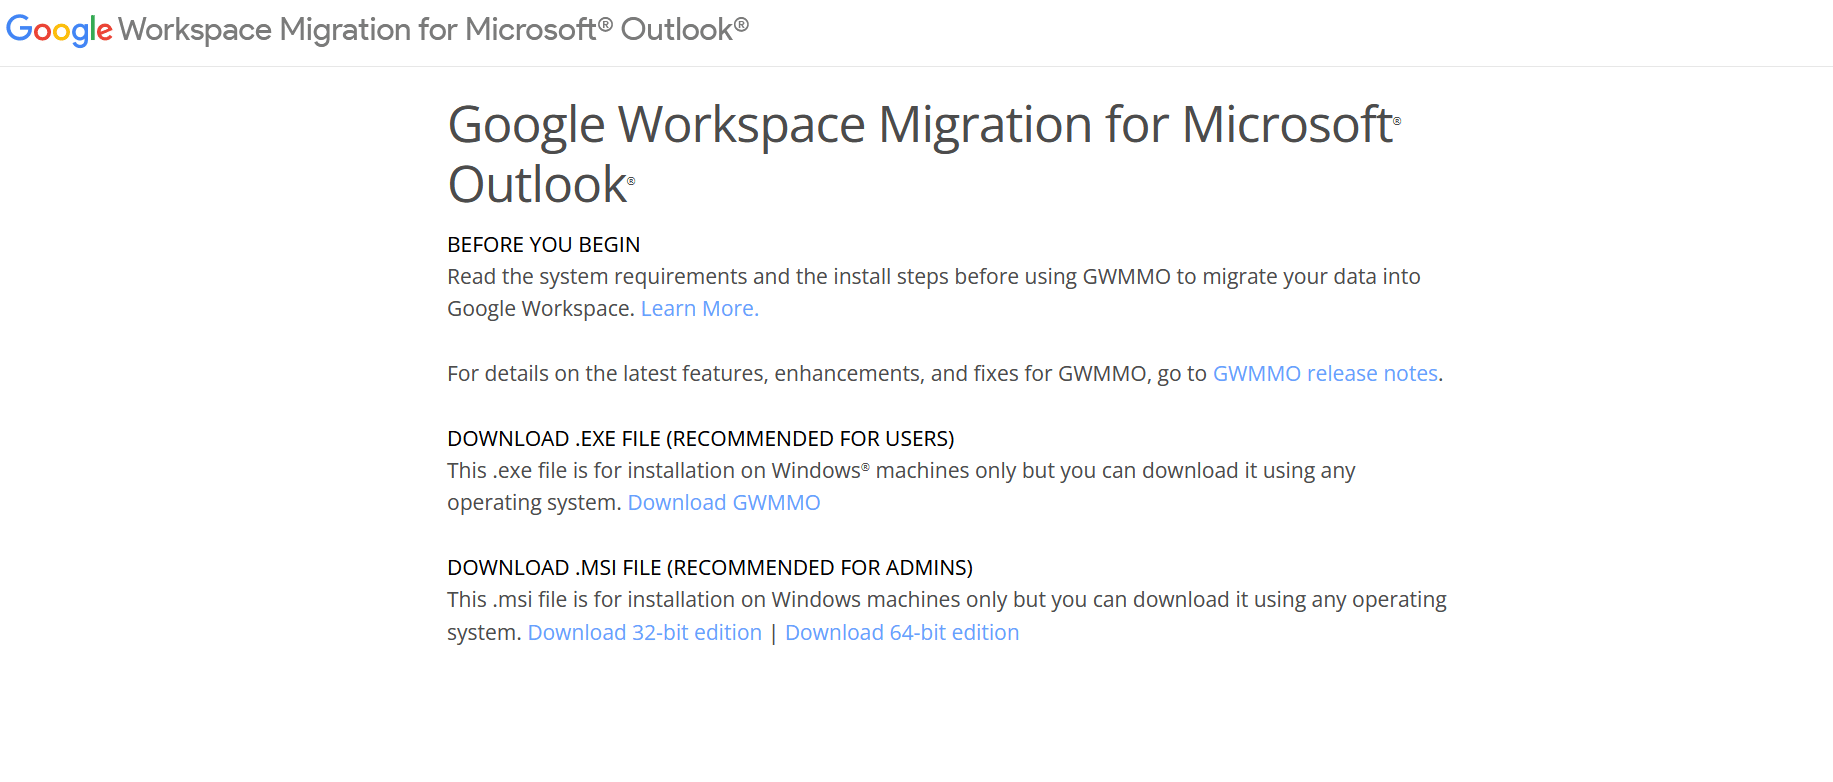Click the 'This .msi file is for installation' text
1833x782 pixels.
pyautogui.click(x=946, y=600)
